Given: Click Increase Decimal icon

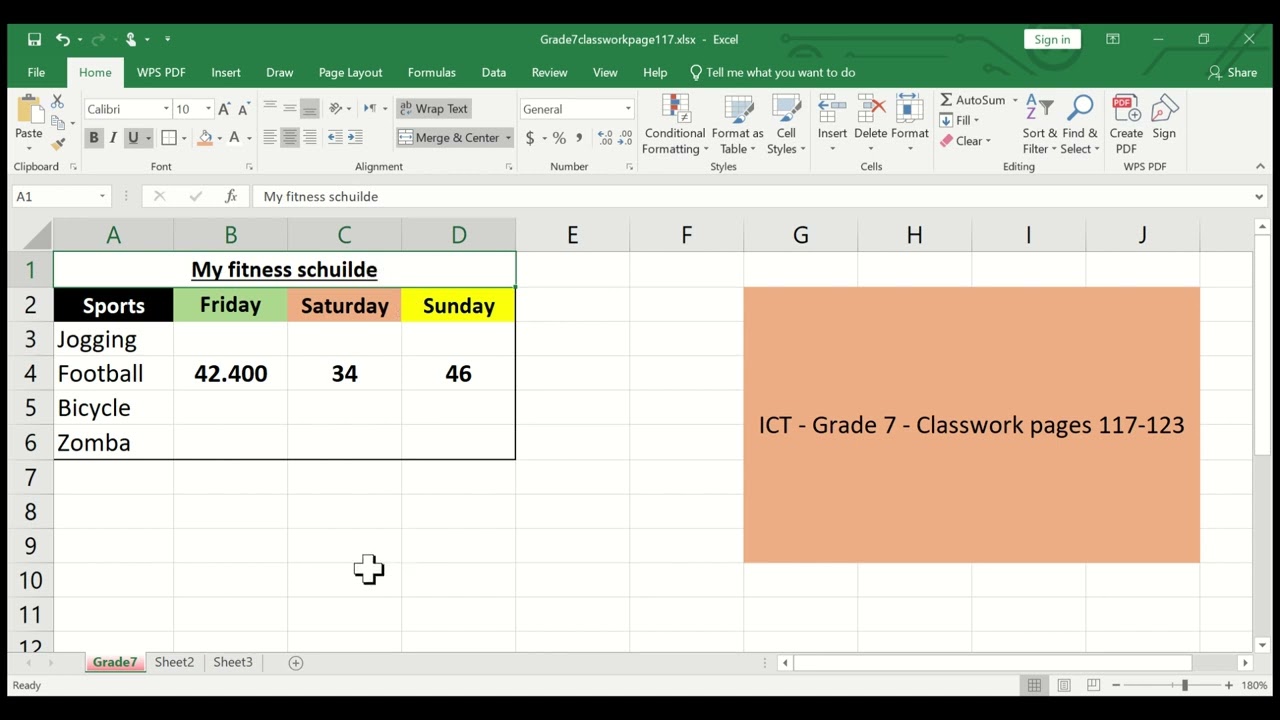Looking at the screenshot, I should click(x=605, y=138).
